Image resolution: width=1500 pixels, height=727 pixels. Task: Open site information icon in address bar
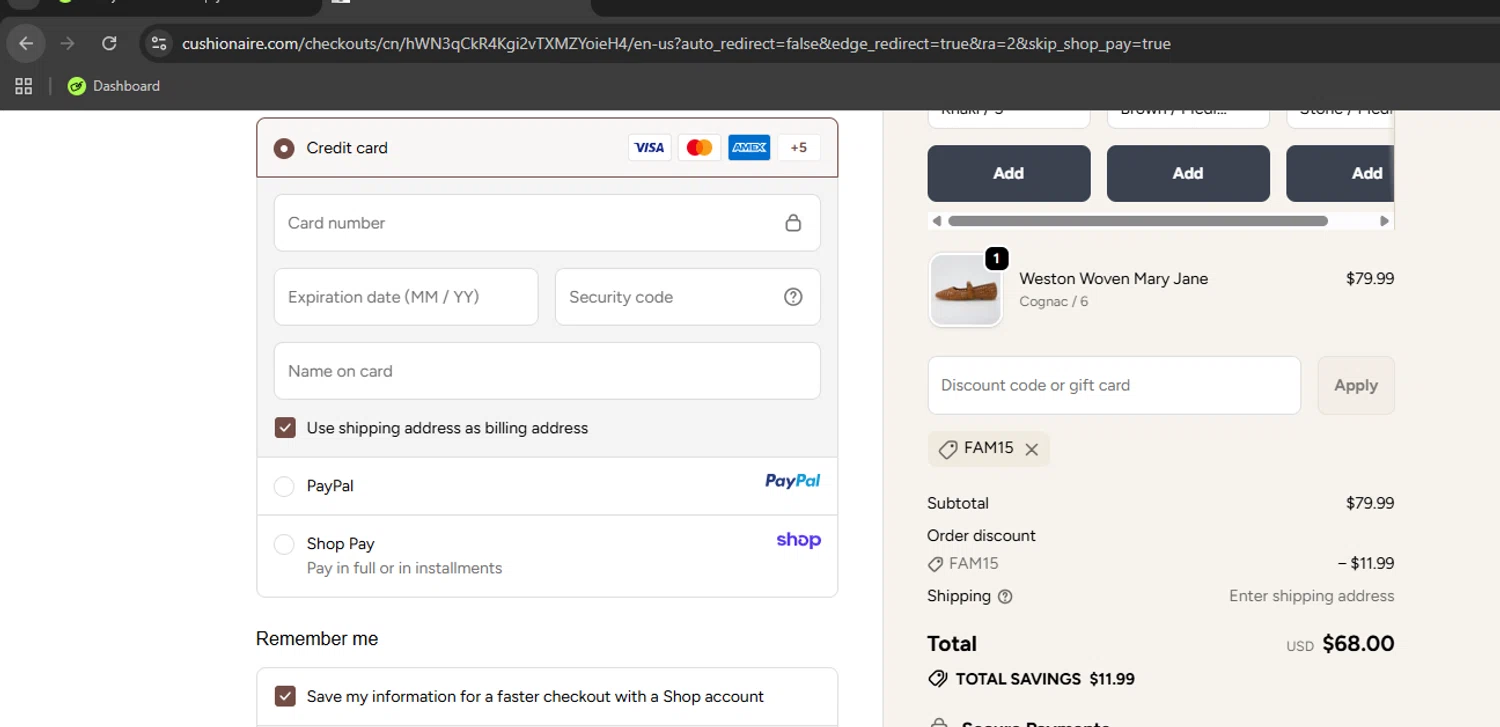158,43
